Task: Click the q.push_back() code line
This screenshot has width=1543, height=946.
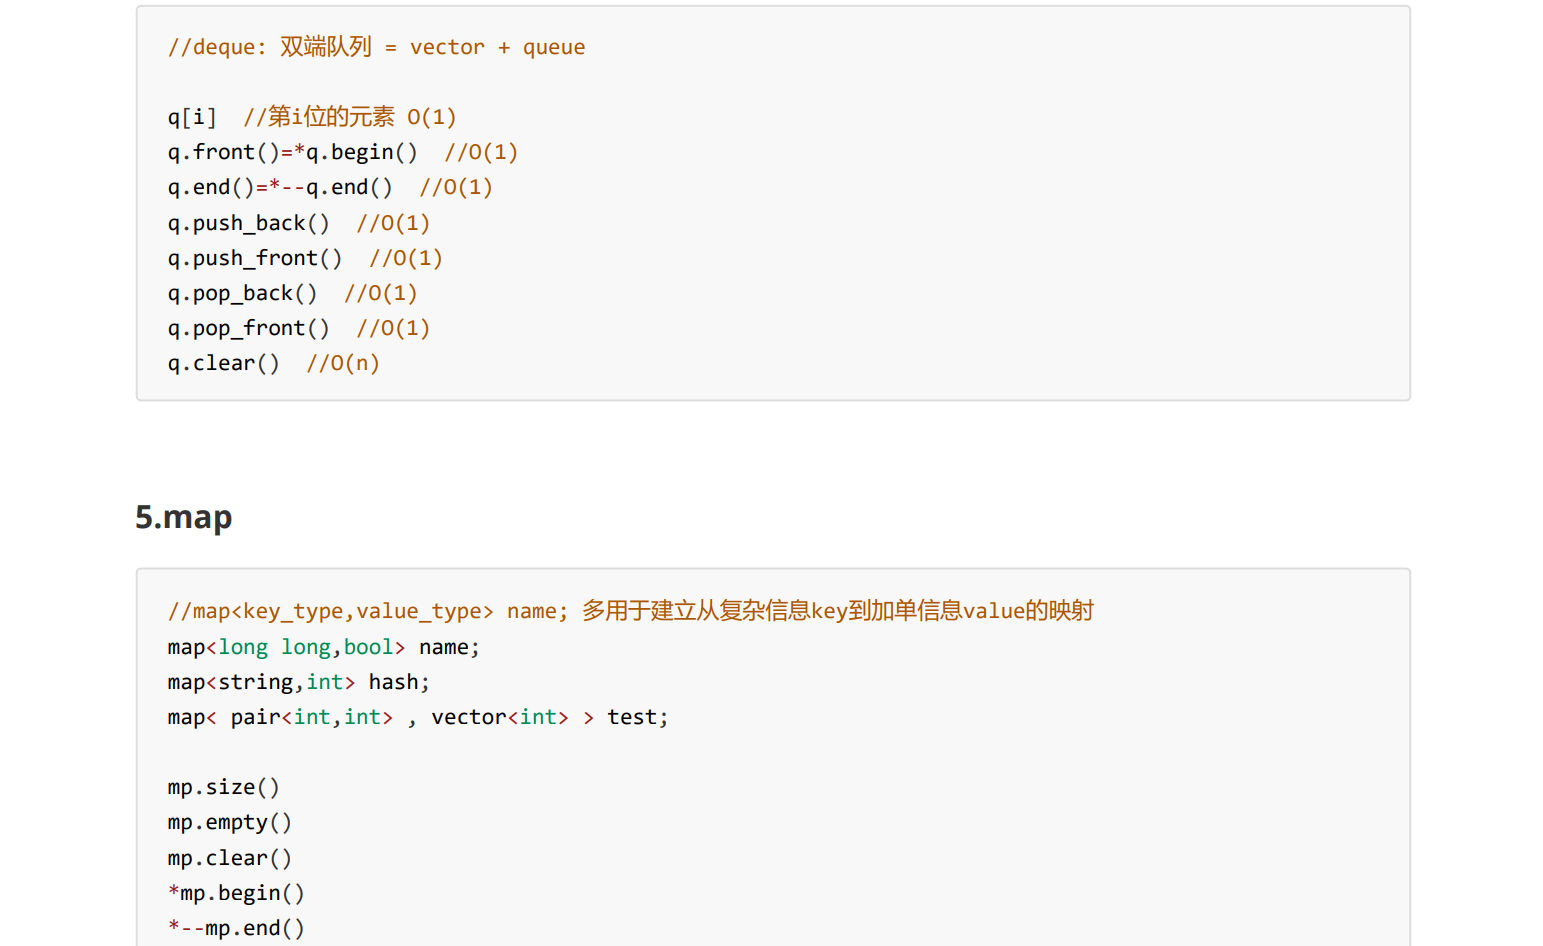Action: [x=299, y=223]
